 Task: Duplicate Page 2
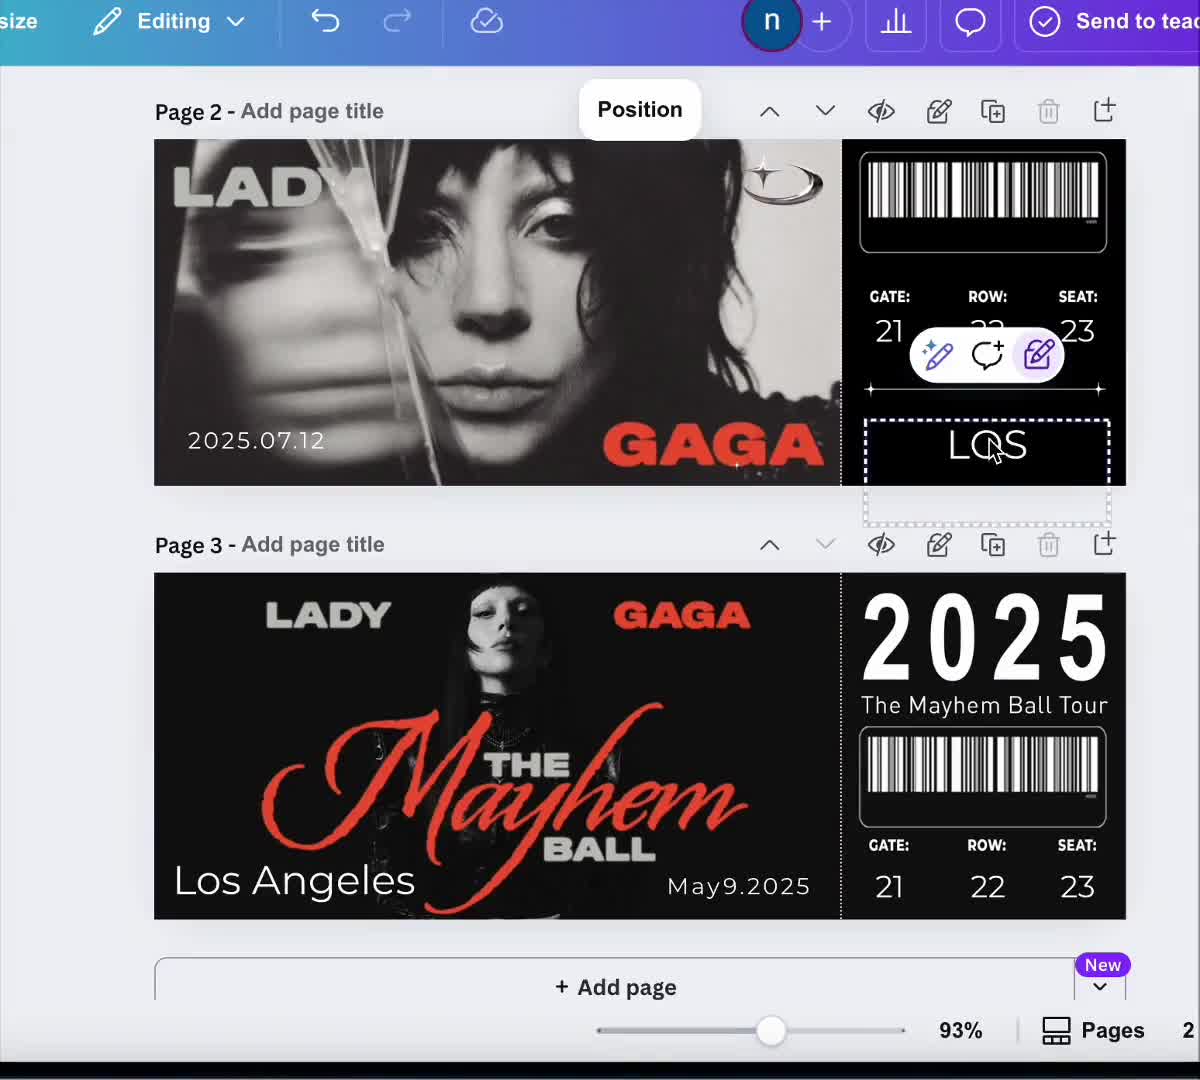(993, 111)
